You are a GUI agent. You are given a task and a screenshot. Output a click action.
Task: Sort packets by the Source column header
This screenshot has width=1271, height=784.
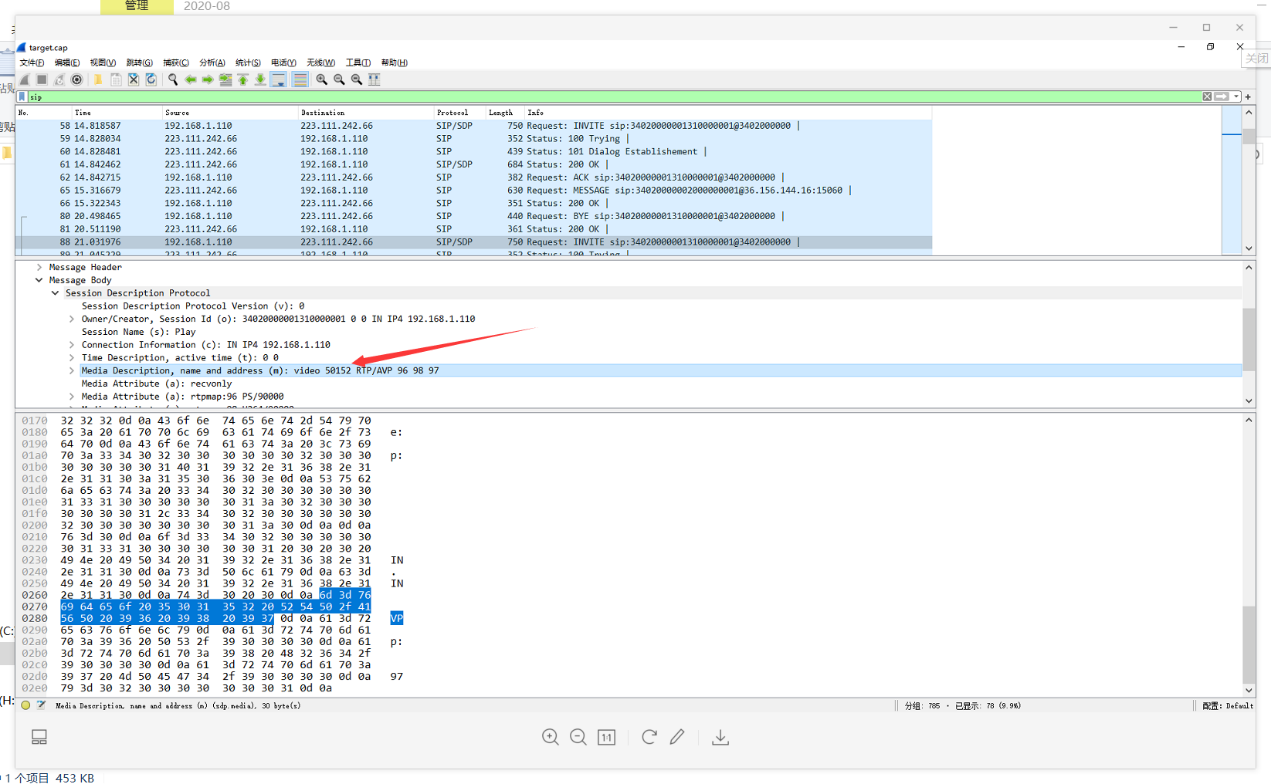pos(230,113)
